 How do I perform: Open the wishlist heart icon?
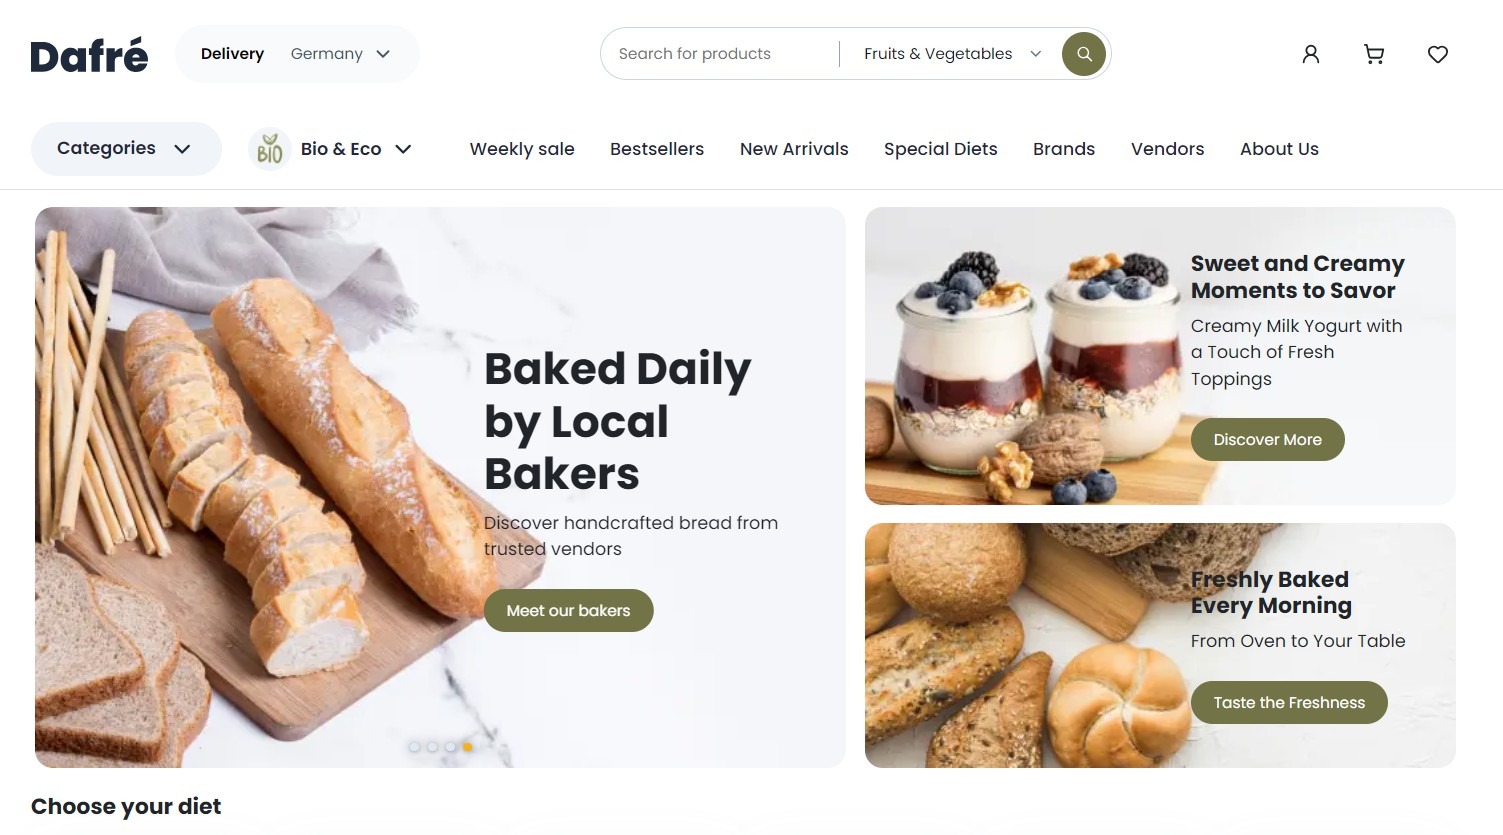click(1437, 54)
